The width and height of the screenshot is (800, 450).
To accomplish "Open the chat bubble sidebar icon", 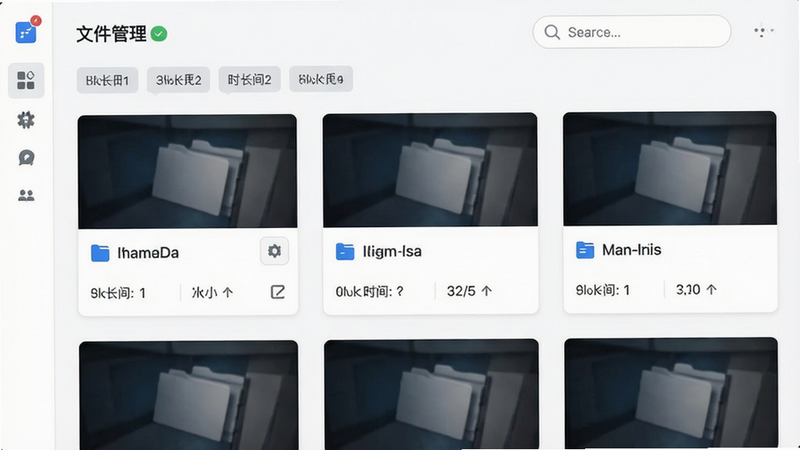I will click(26, 158).
